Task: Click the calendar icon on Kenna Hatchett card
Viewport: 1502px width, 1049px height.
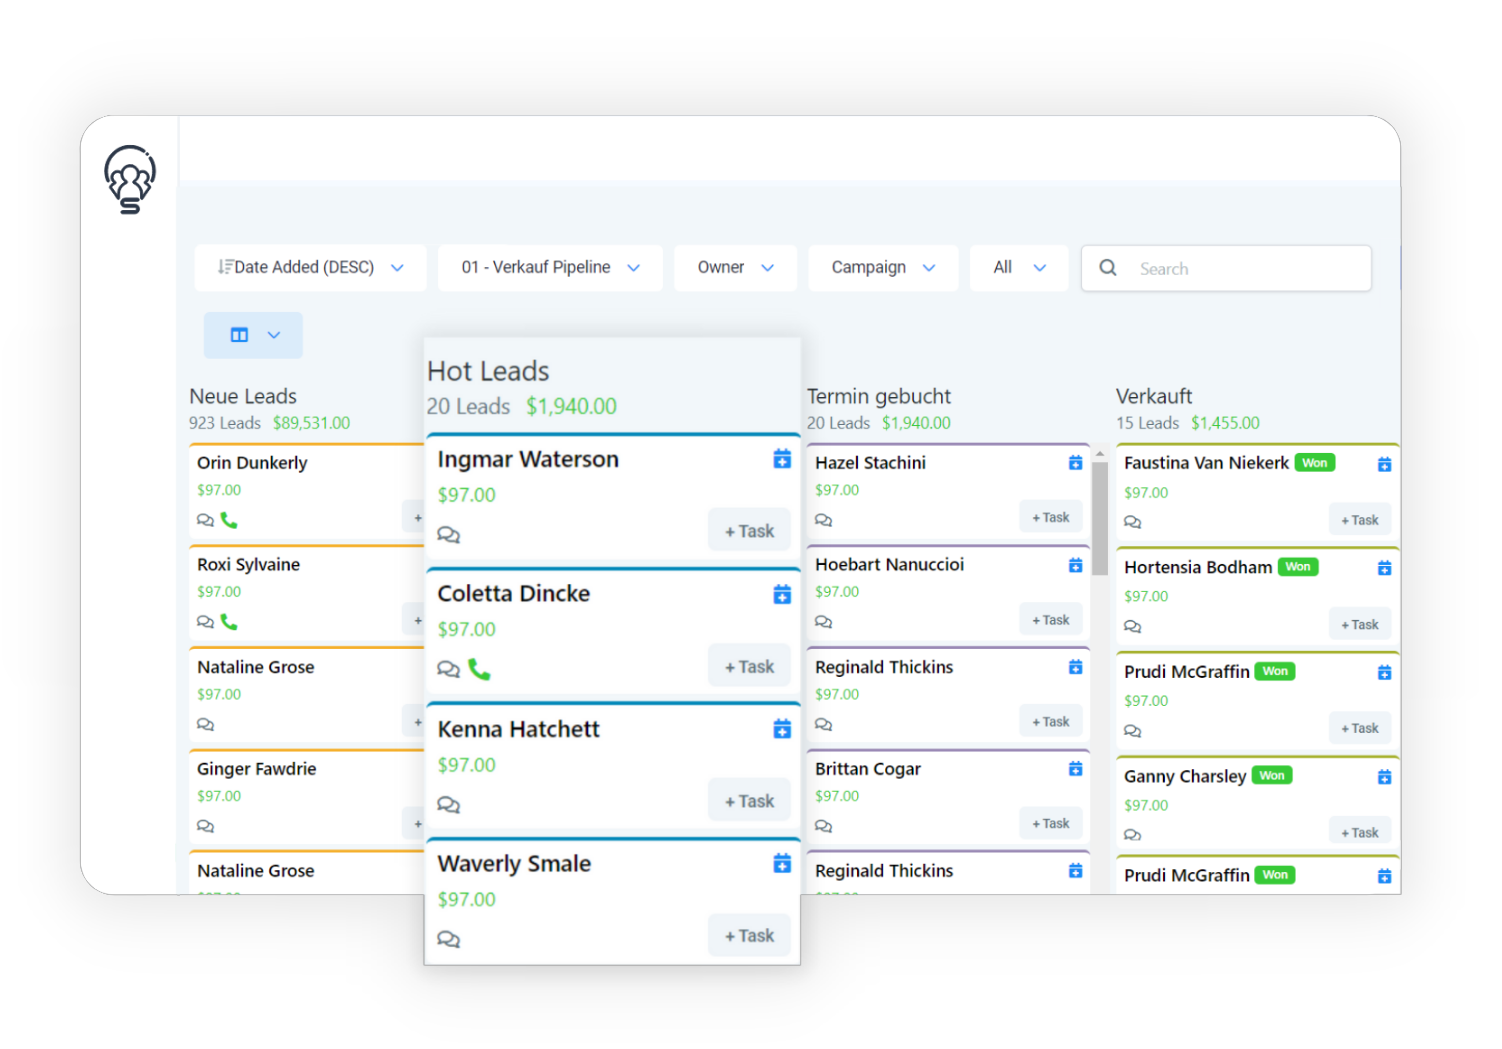Action: (x=782, y=729)
